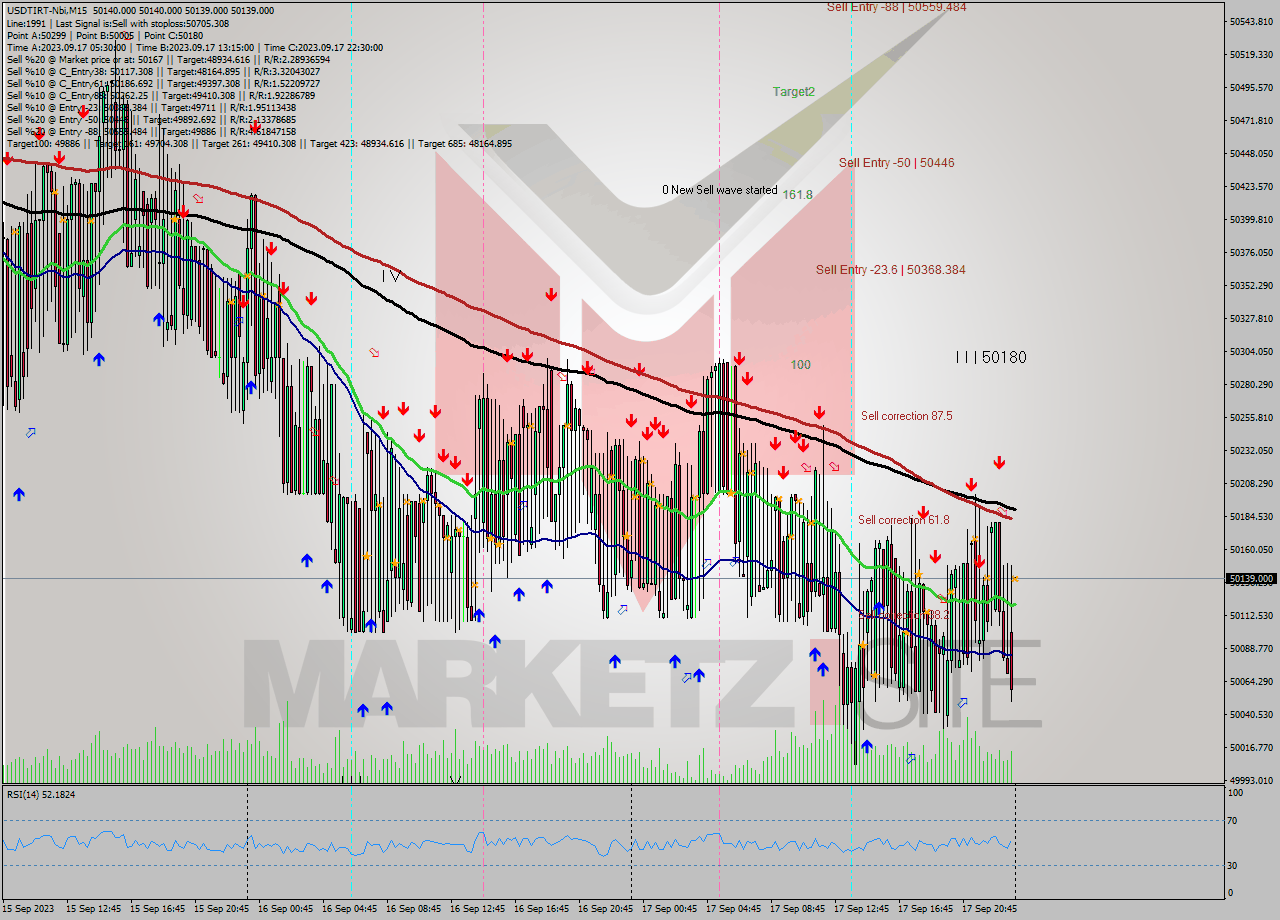1280x920 pixels.
Task: Click the 50064.290 price axis label
Action: click(1251, 681)
